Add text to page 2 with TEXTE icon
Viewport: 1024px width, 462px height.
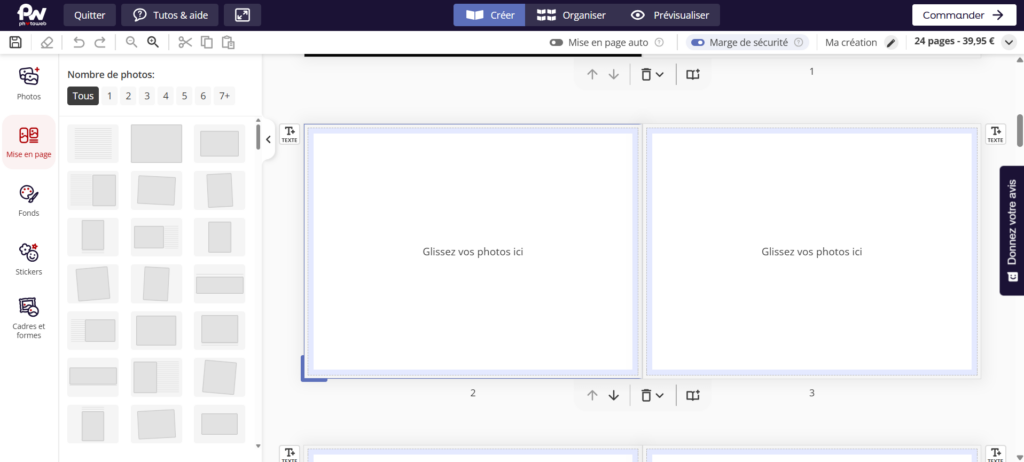coord(289,134)
